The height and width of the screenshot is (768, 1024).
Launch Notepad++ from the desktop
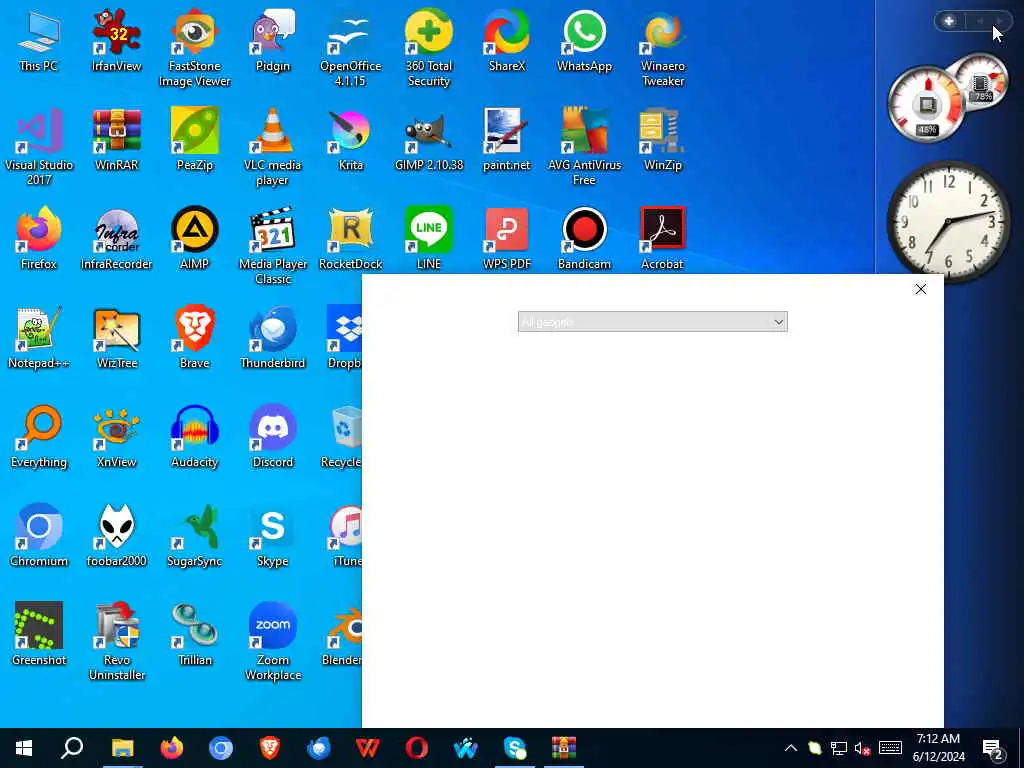coord(39,338)
